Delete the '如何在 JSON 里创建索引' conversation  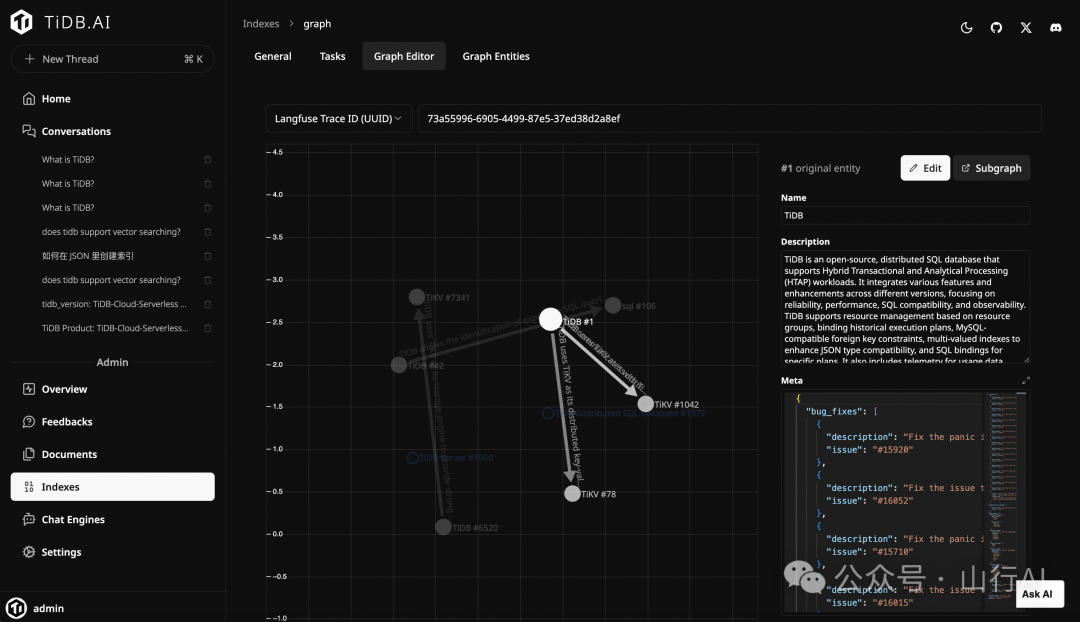207,256
